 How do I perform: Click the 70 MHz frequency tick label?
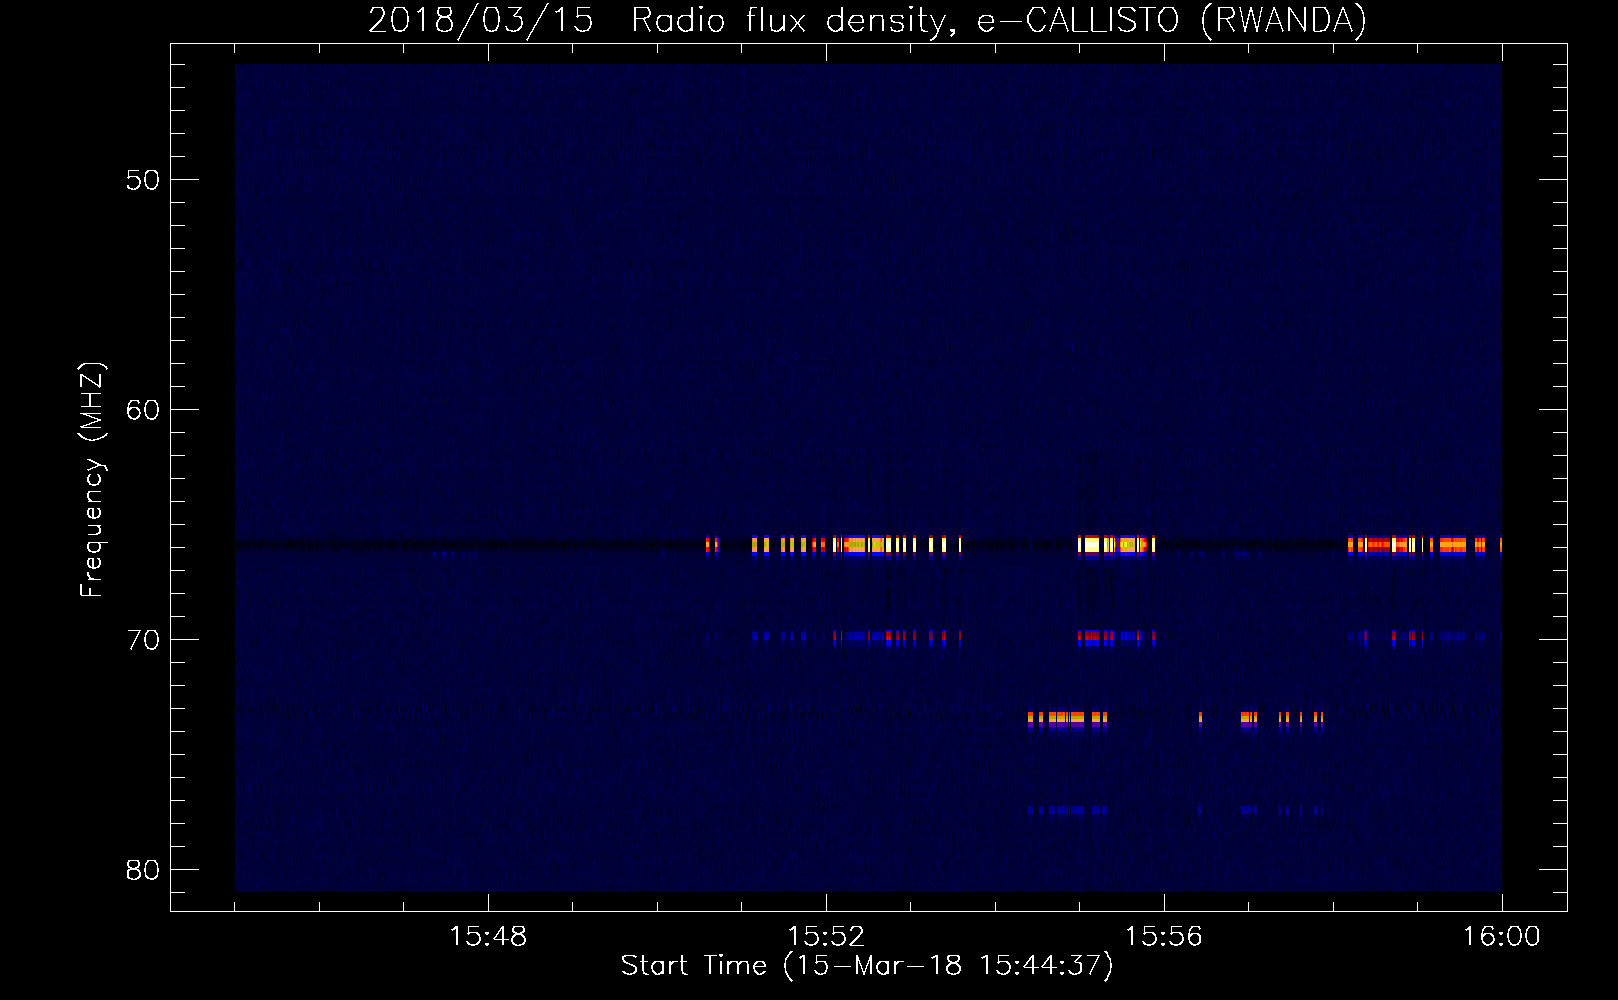tap(143, 640)
